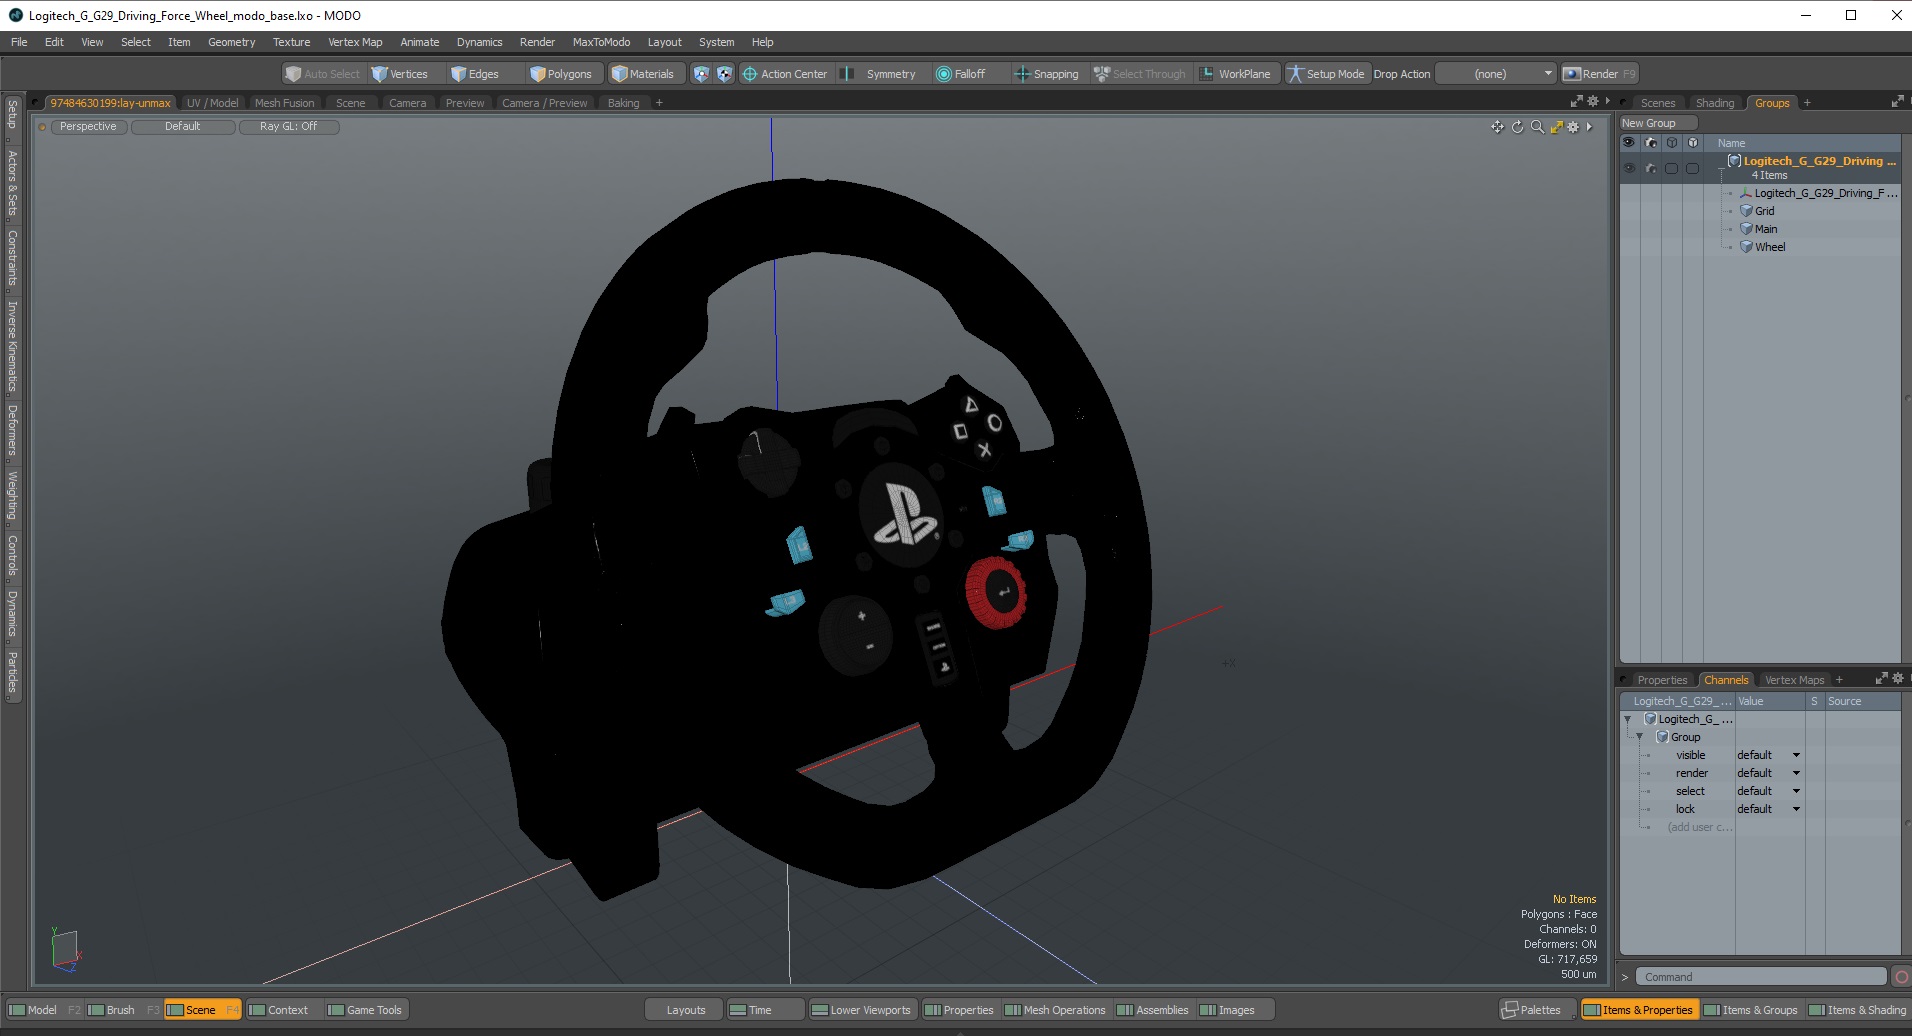Add a new viewport tab with plus
1912x1036 pixels.
(x=659, y=103)
